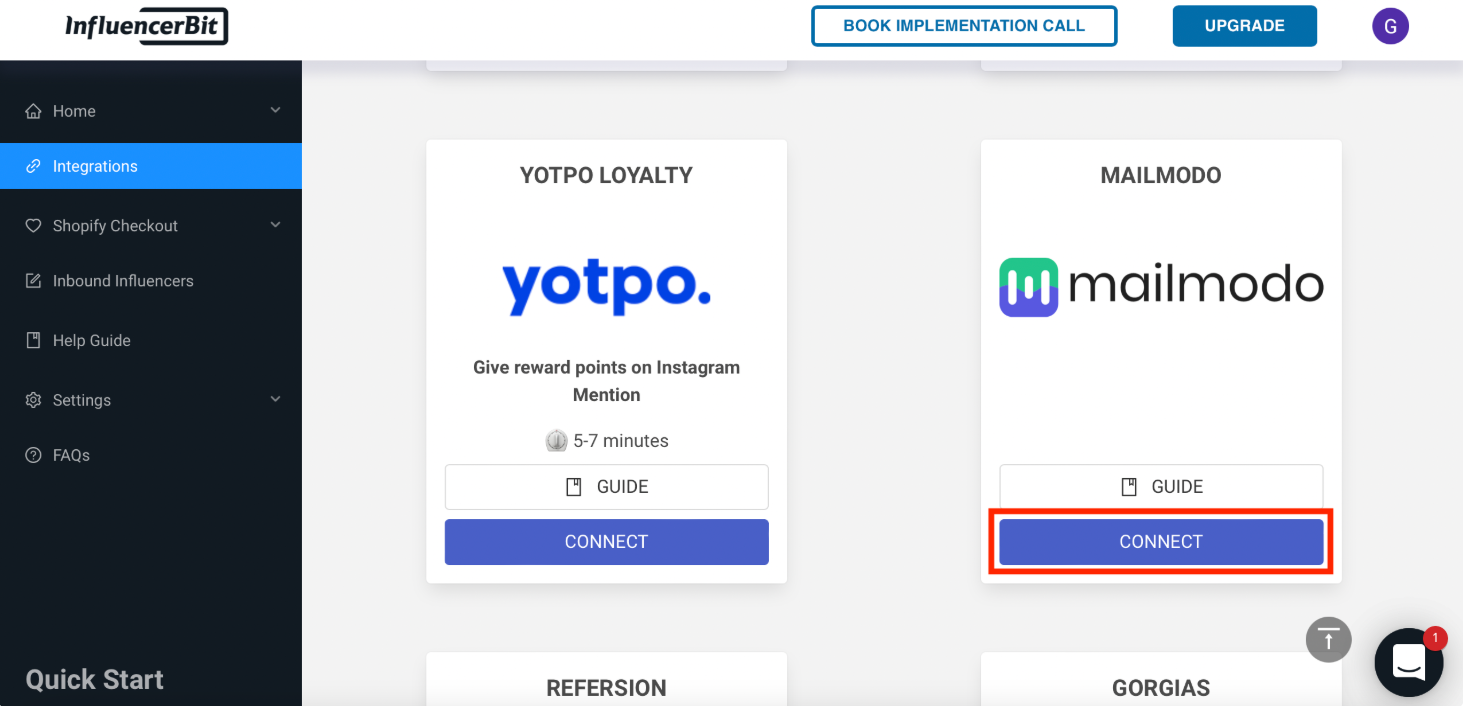Open the user avatar G profile

tap(1390, 26)
